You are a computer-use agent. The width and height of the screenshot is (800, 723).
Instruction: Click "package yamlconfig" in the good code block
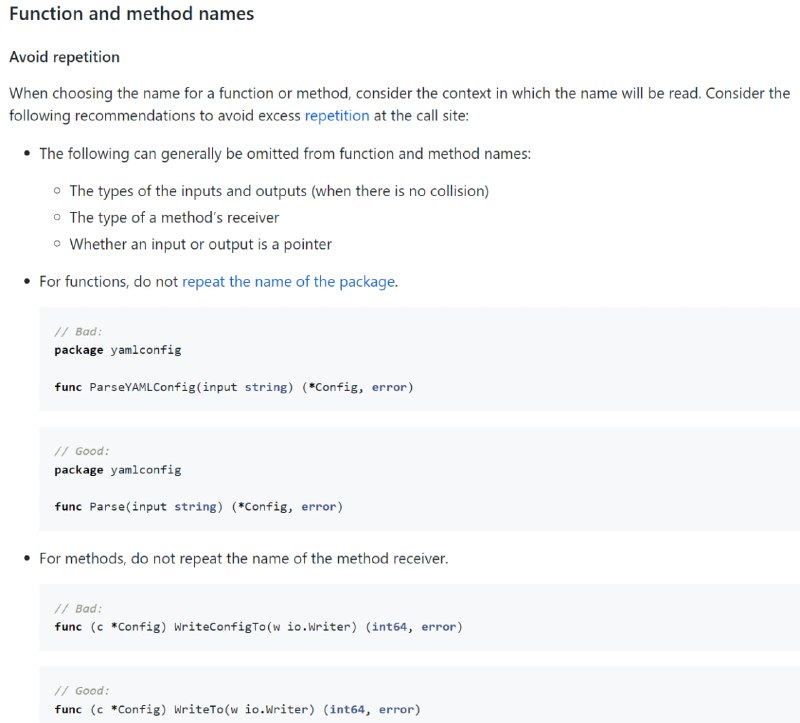coord(118,470)
